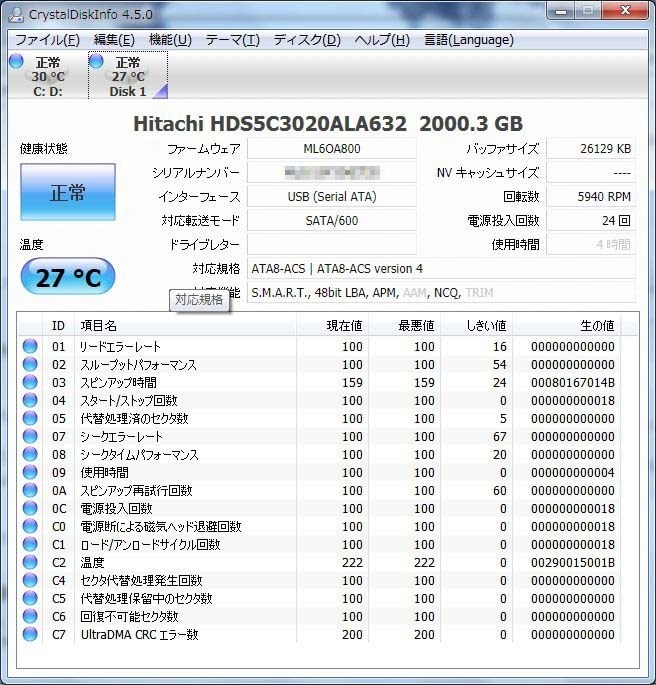
Task: Click status orb for row 0C 電源投入回数
Action: pos(30,508)
